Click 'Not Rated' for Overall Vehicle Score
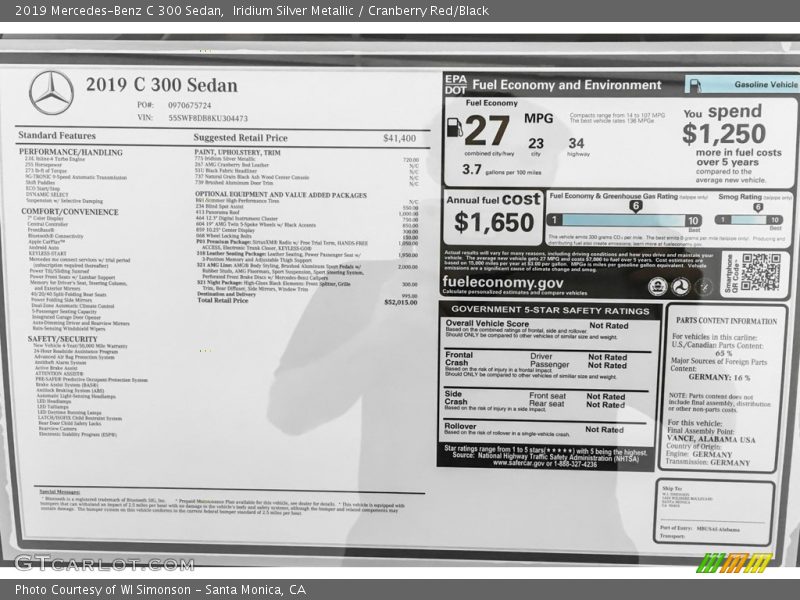 point(609,326)
